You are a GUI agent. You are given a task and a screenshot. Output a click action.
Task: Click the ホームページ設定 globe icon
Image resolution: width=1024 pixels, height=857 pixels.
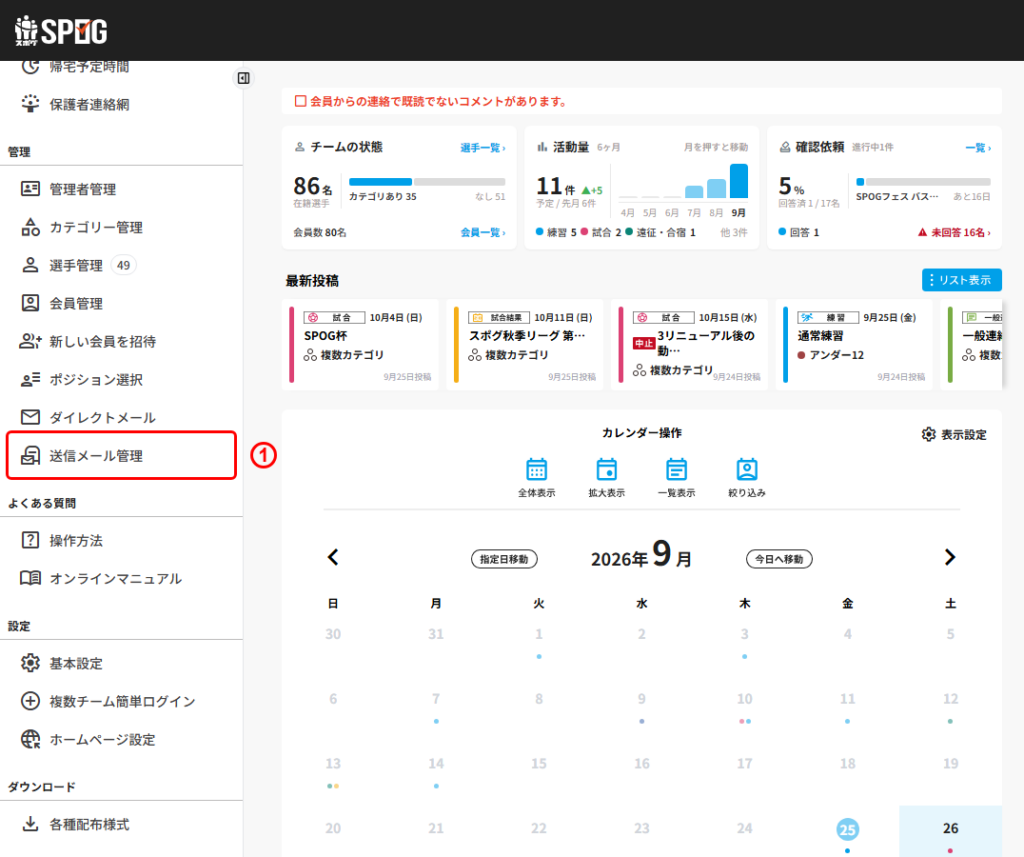pyautogui.click(x=30, y=739)
